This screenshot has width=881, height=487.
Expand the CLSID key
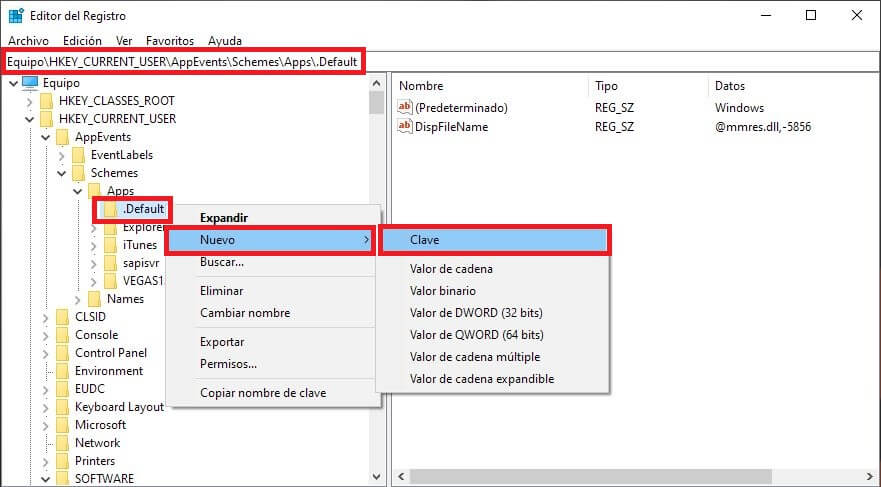pyautogui.click(x=46, y=317)
